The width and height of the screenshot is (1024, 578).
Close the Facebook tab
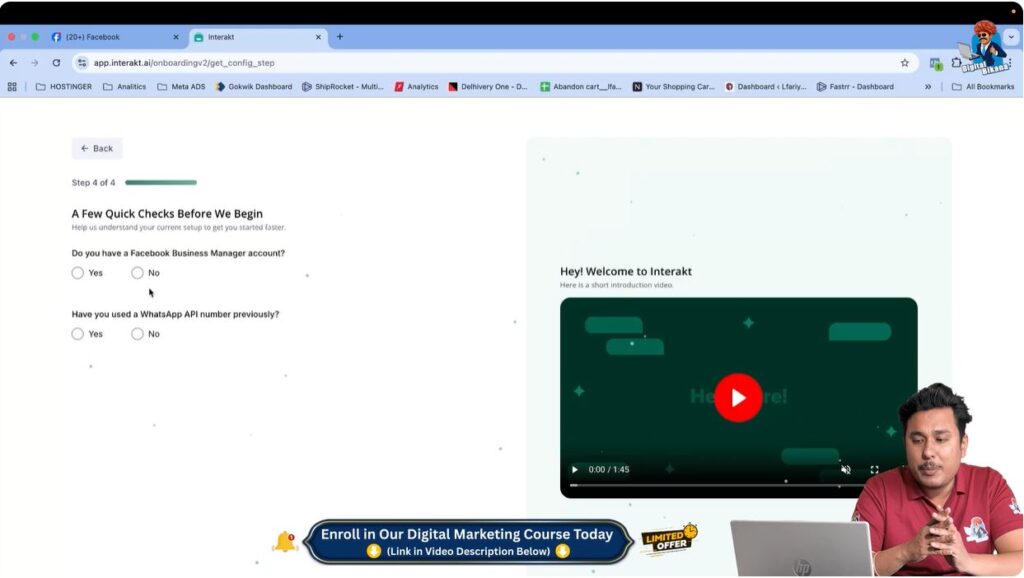[176, 37]
